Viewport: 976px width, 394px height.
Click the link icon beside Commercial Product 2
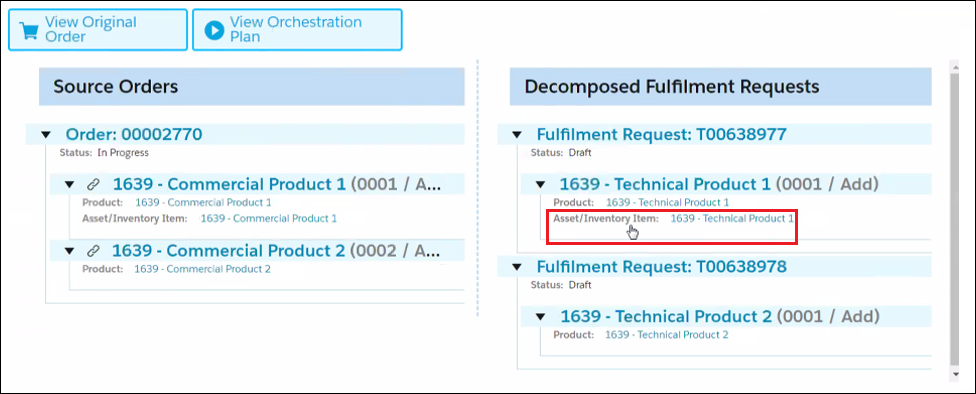(93, 251)
